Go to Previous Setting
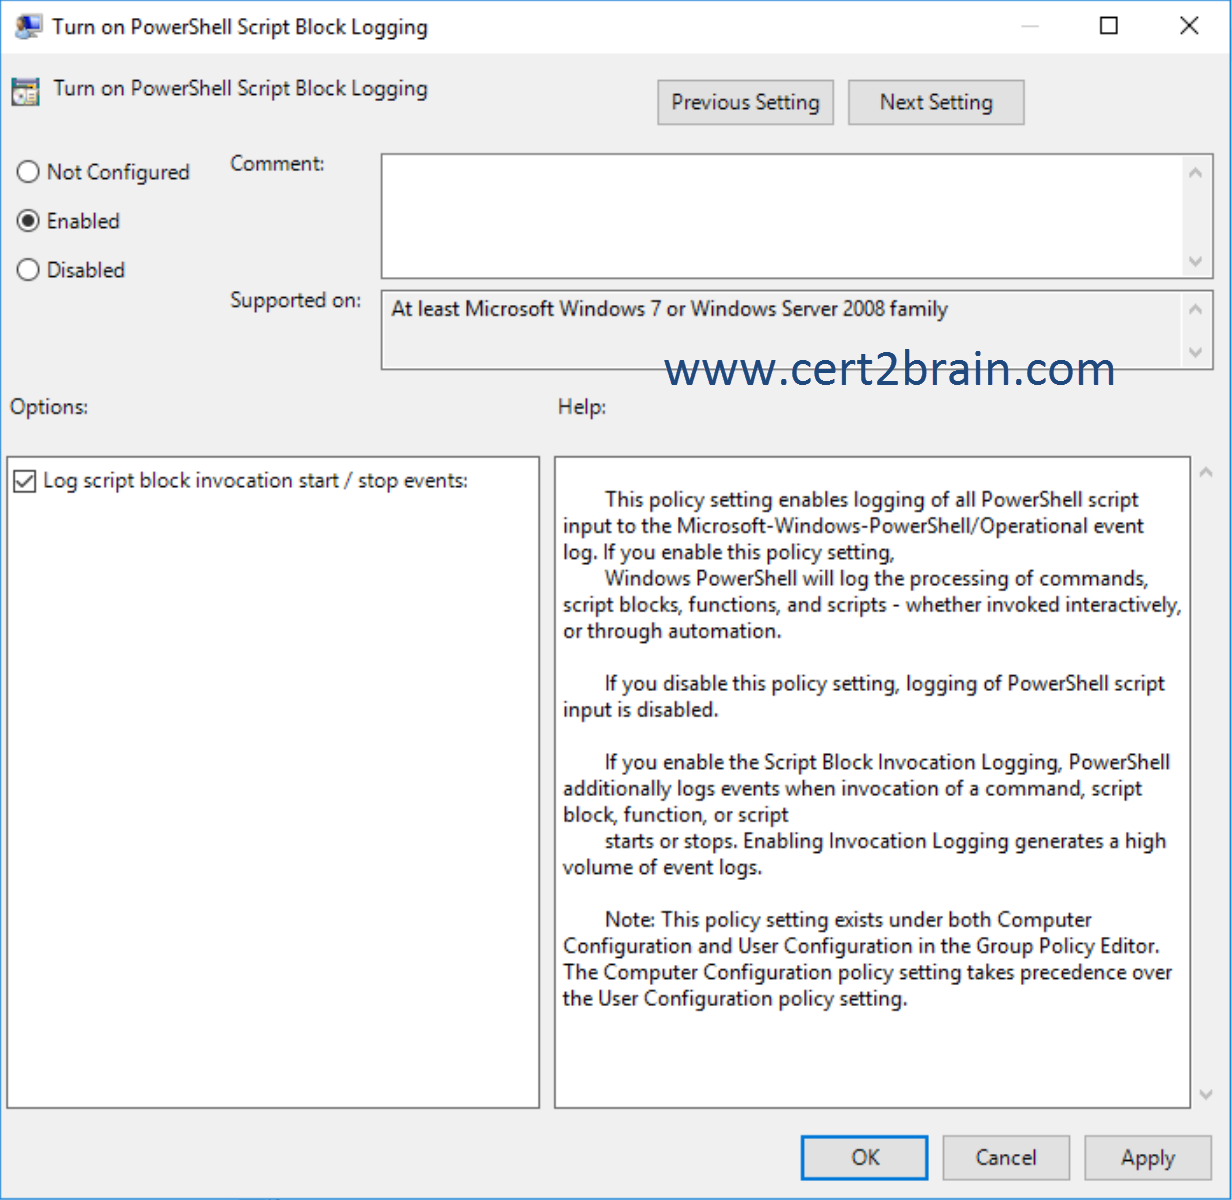The image size is (1232, 1200). [x=745, y=102]
